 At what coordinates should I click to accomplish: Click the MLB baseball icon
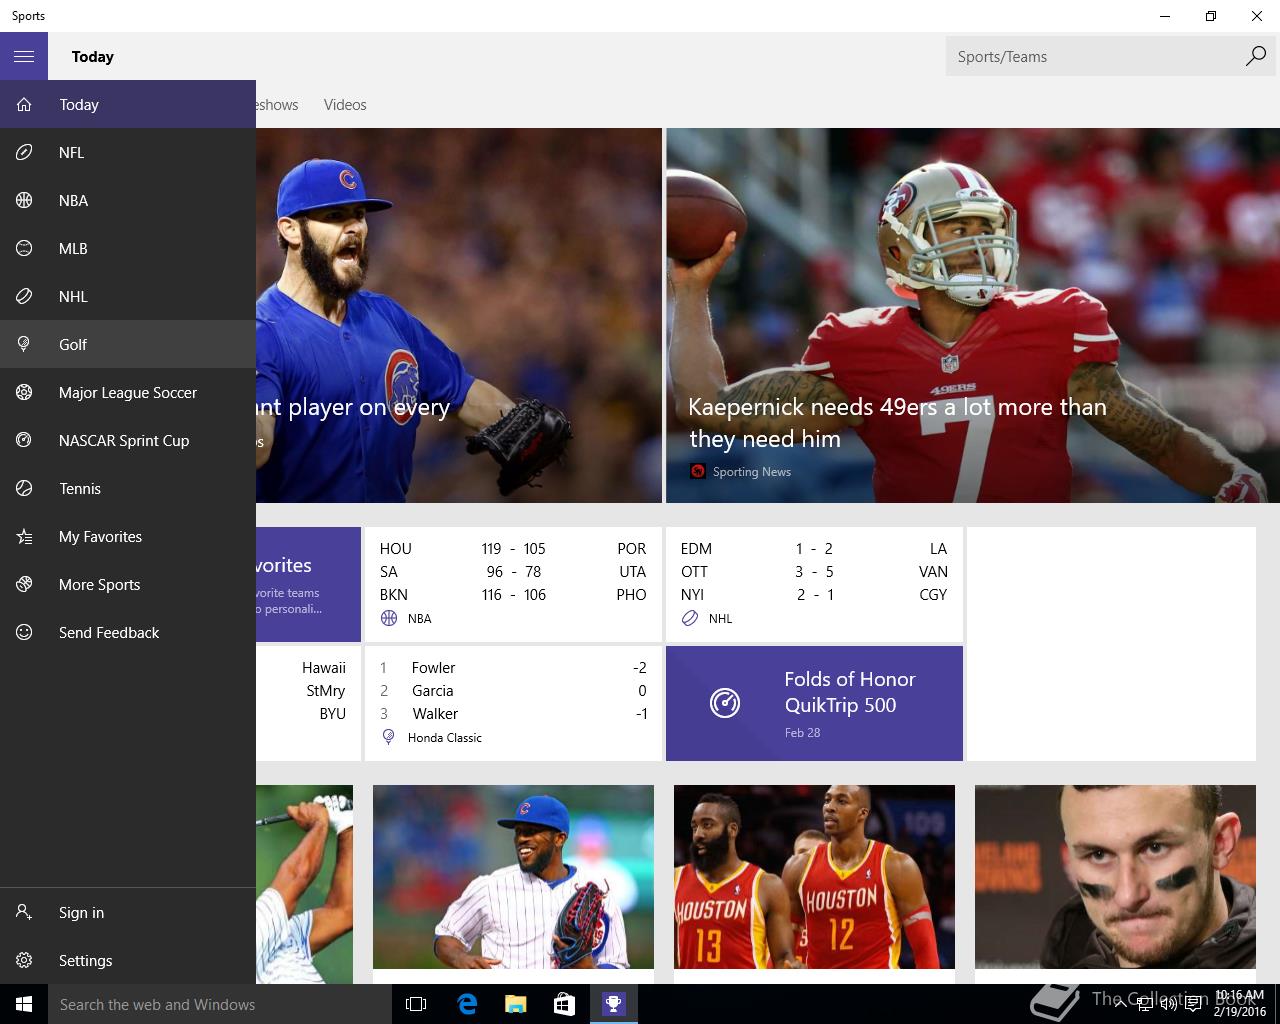click(24, 248)
